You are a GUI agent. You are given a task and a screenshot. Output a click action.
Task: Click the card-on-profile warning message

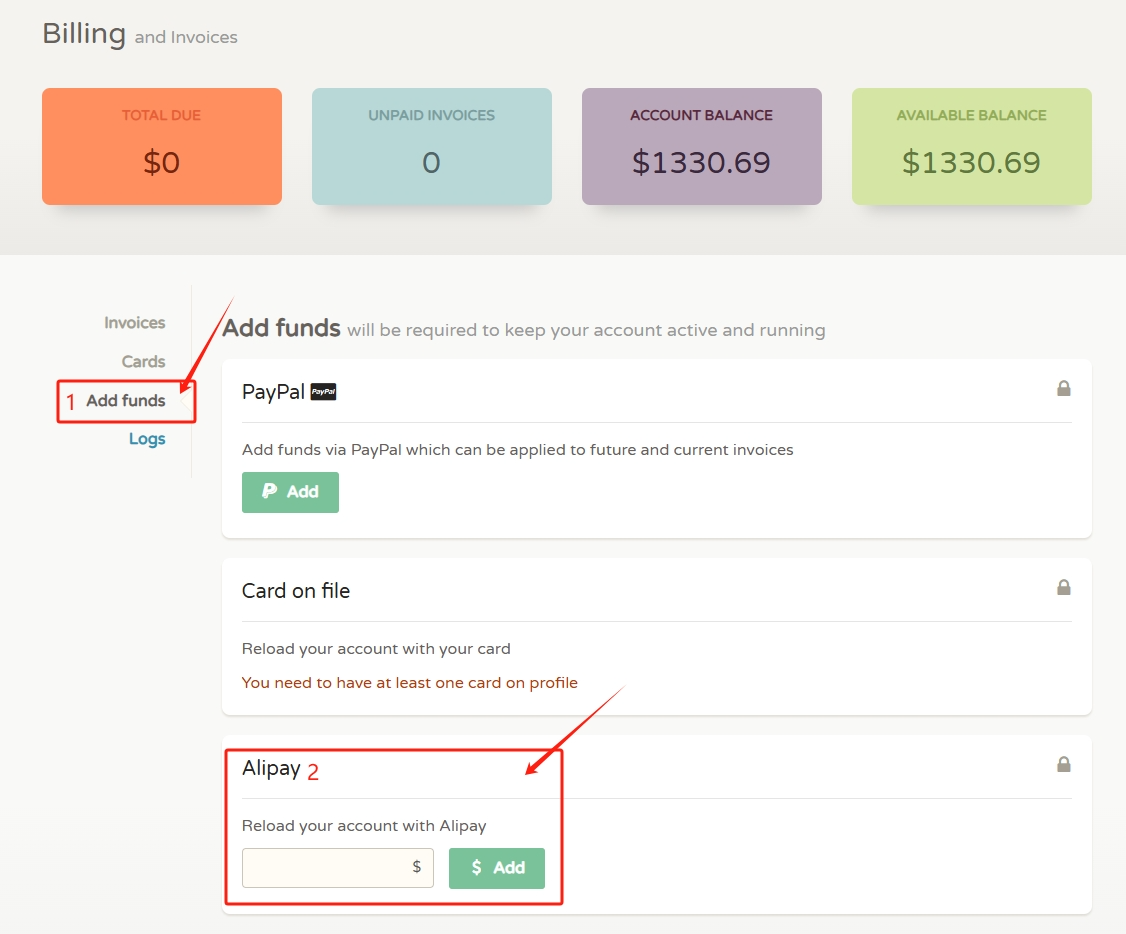(x=410, y=683)
